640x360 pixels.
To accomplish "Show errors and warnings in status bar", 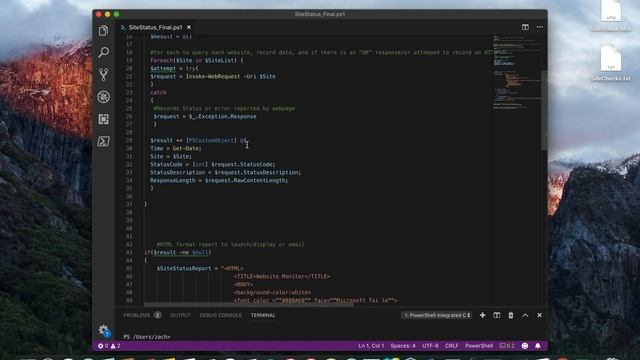I will (109, 346).
